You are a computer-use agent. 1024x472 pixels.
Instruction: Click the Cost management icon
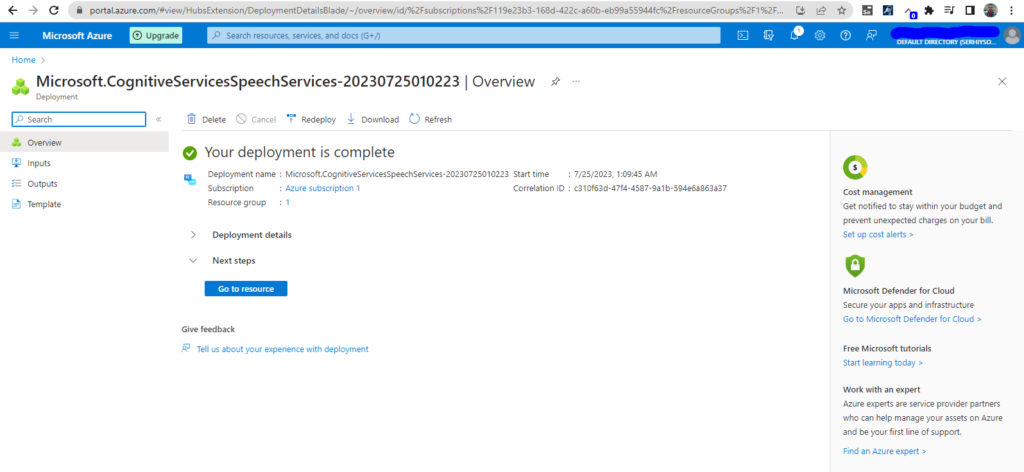[855, 168]
